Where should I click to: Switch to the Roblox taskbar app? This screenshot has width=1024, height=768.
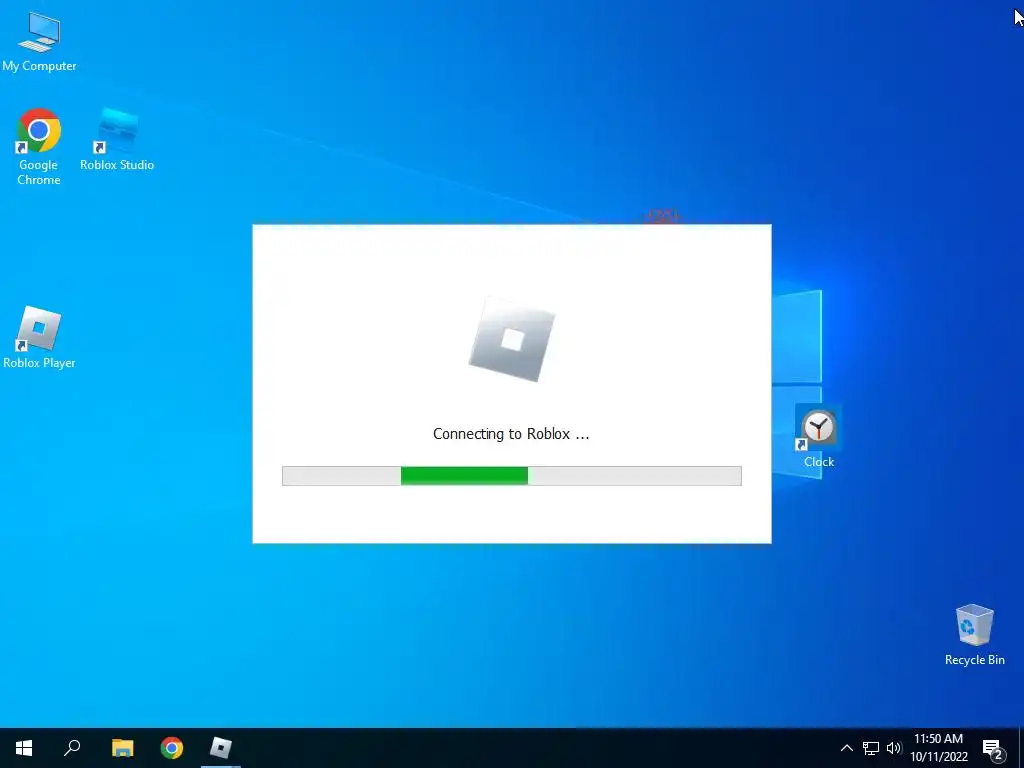pos(221,748)
